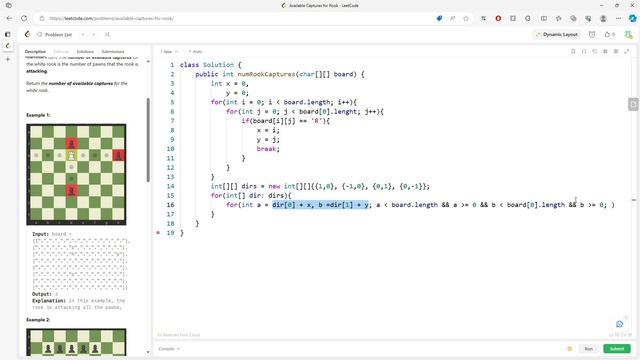Expand editor to fullscreen icon
This screenshot has width=640, height=360.
tap(627, 51)
